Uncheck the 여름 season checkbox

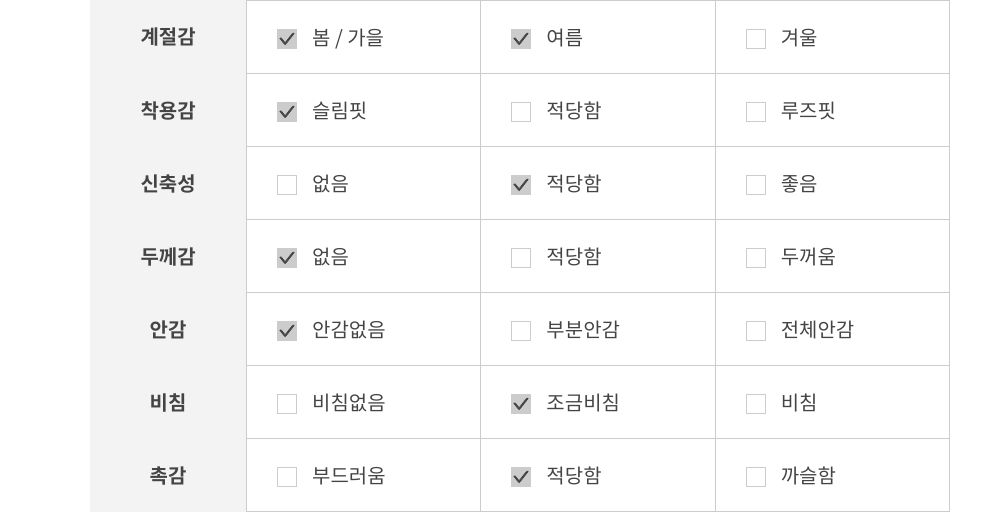click(521, 39)
